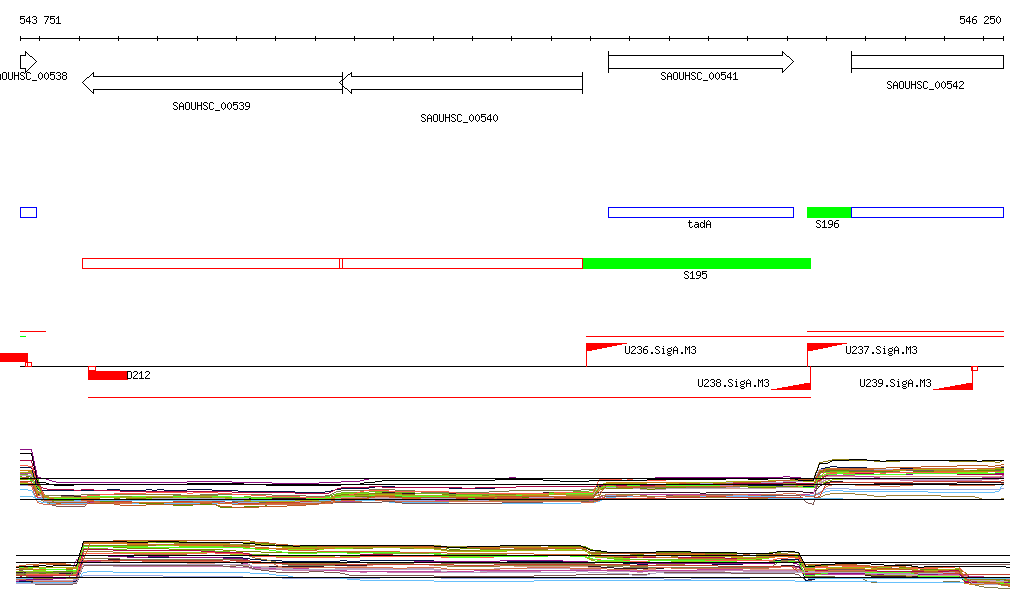Click the red D212 segment block
The image size is (1024, 611).
(107, 375)
